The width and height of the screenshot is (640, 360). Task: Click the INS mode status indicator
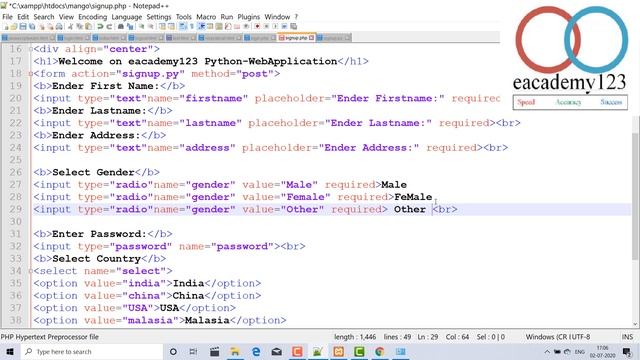[x=627, y=337]
